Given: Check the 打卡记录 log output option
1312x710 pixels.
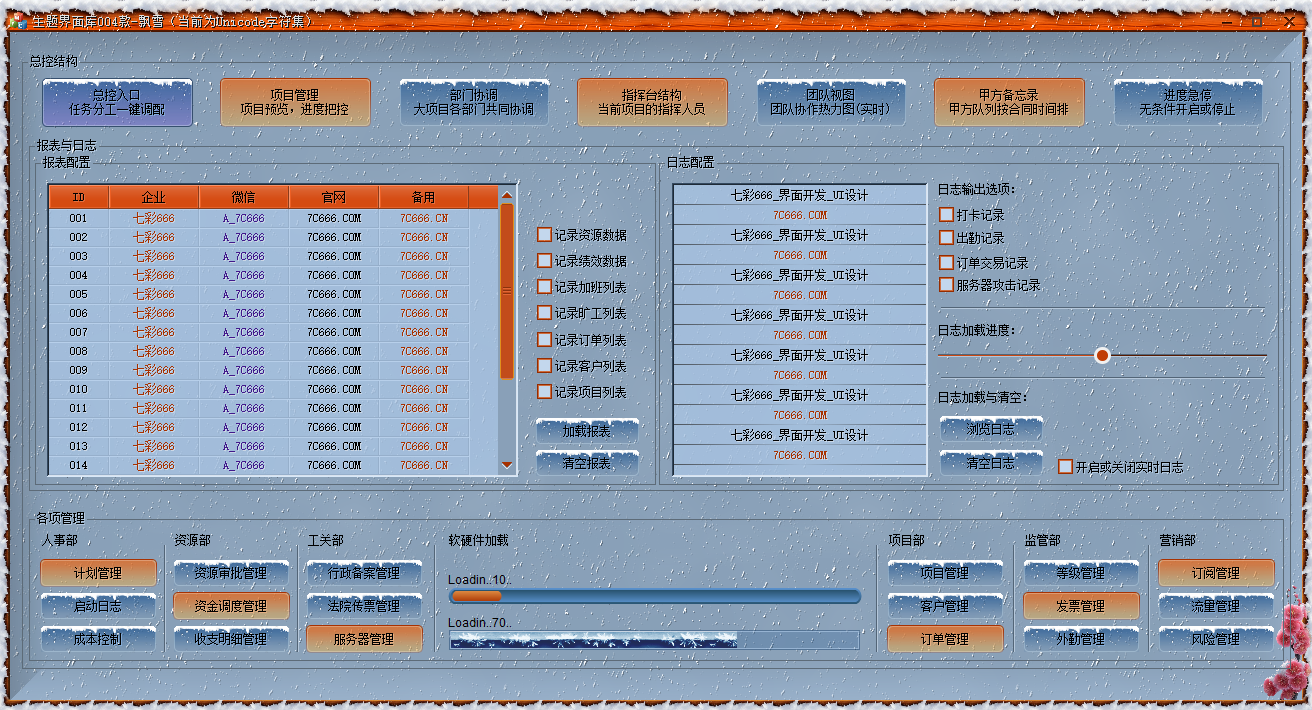Looking at the screenshot, I should [x=946, y=215].
